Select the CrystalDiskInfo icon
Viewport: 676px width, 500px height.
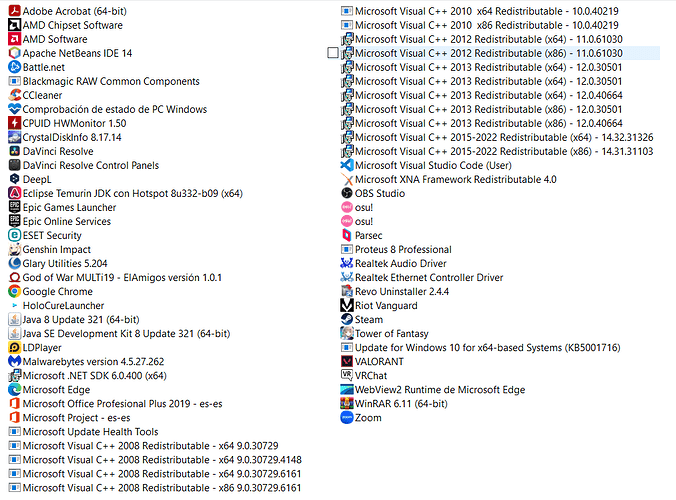pos(14,137)
